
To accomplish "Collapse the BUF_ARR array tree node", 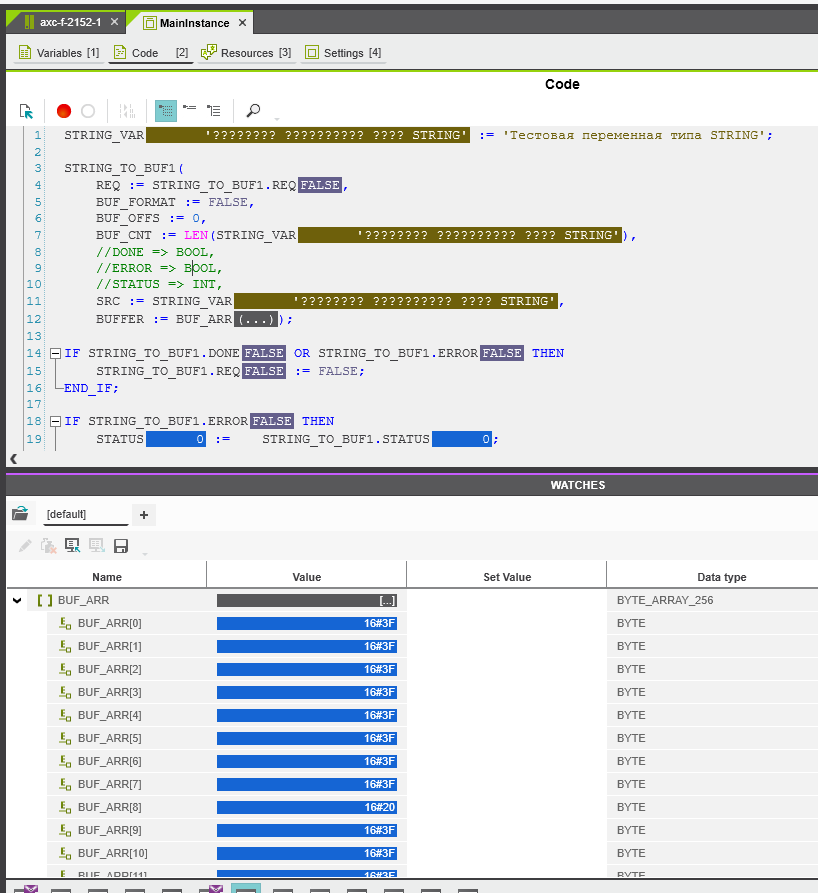I will (x=17, y=601).
